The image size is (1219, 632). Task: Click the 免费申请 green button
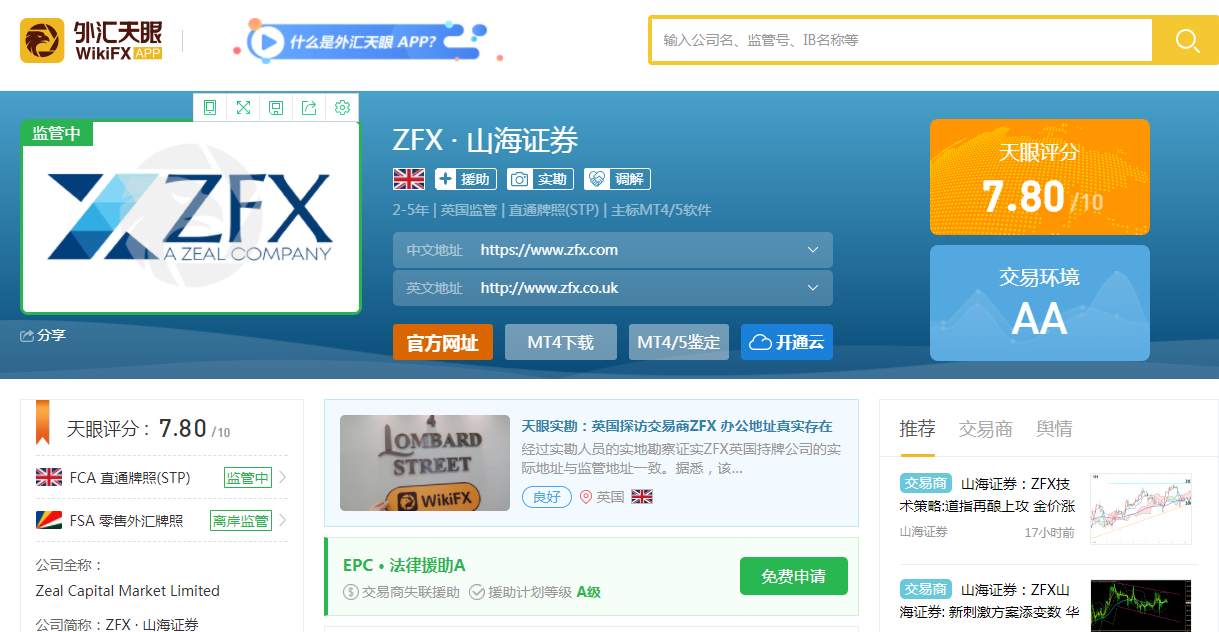794,576
